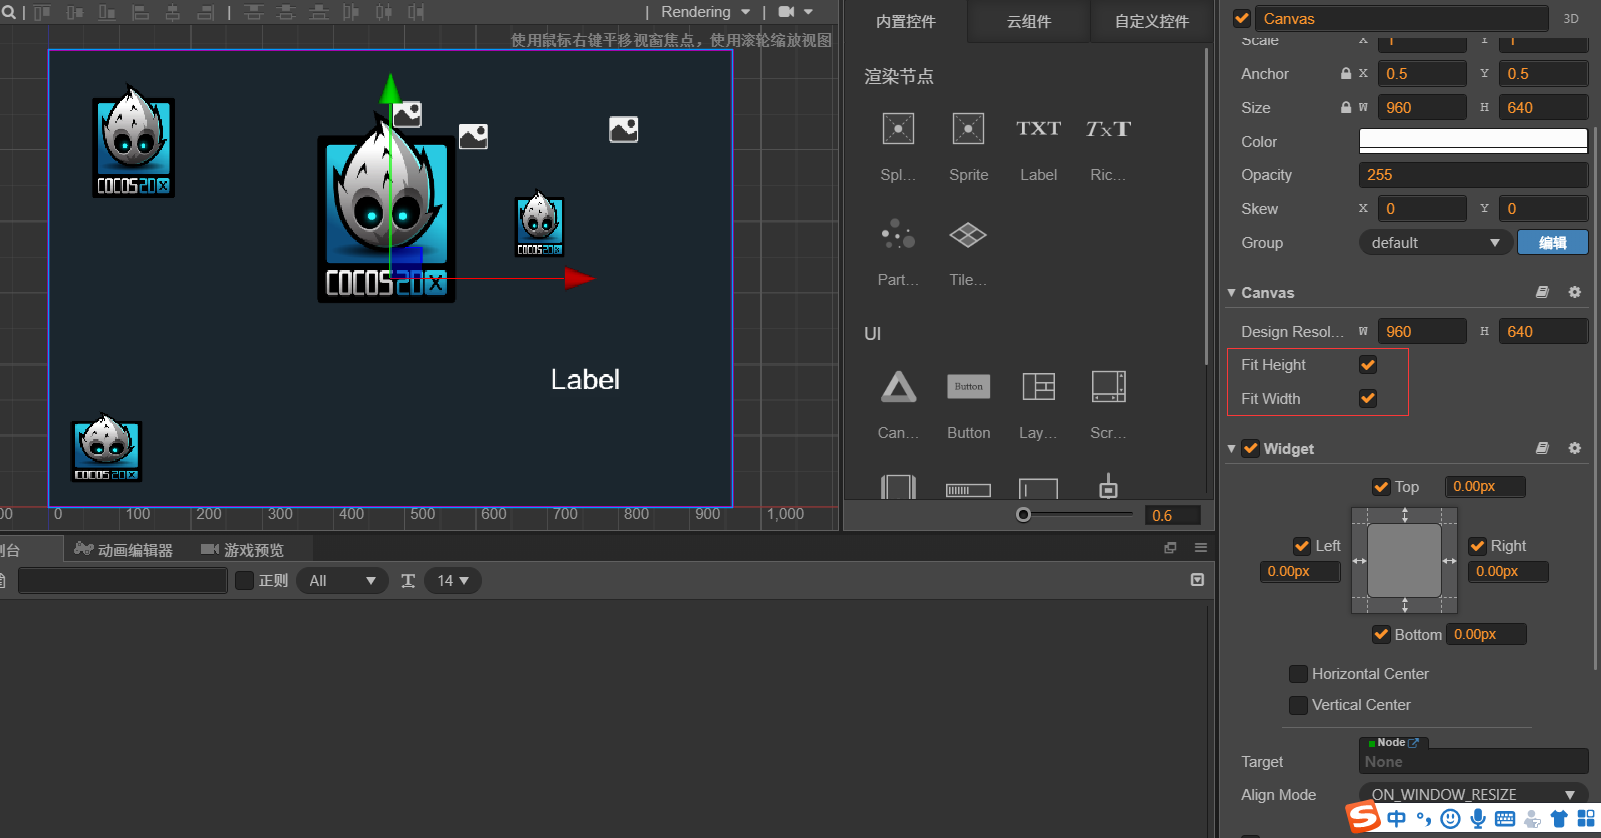This screenshot has height=838, width=1601.
Task: Click the distribute bottom edges icon
Action: tap(319, 12)
